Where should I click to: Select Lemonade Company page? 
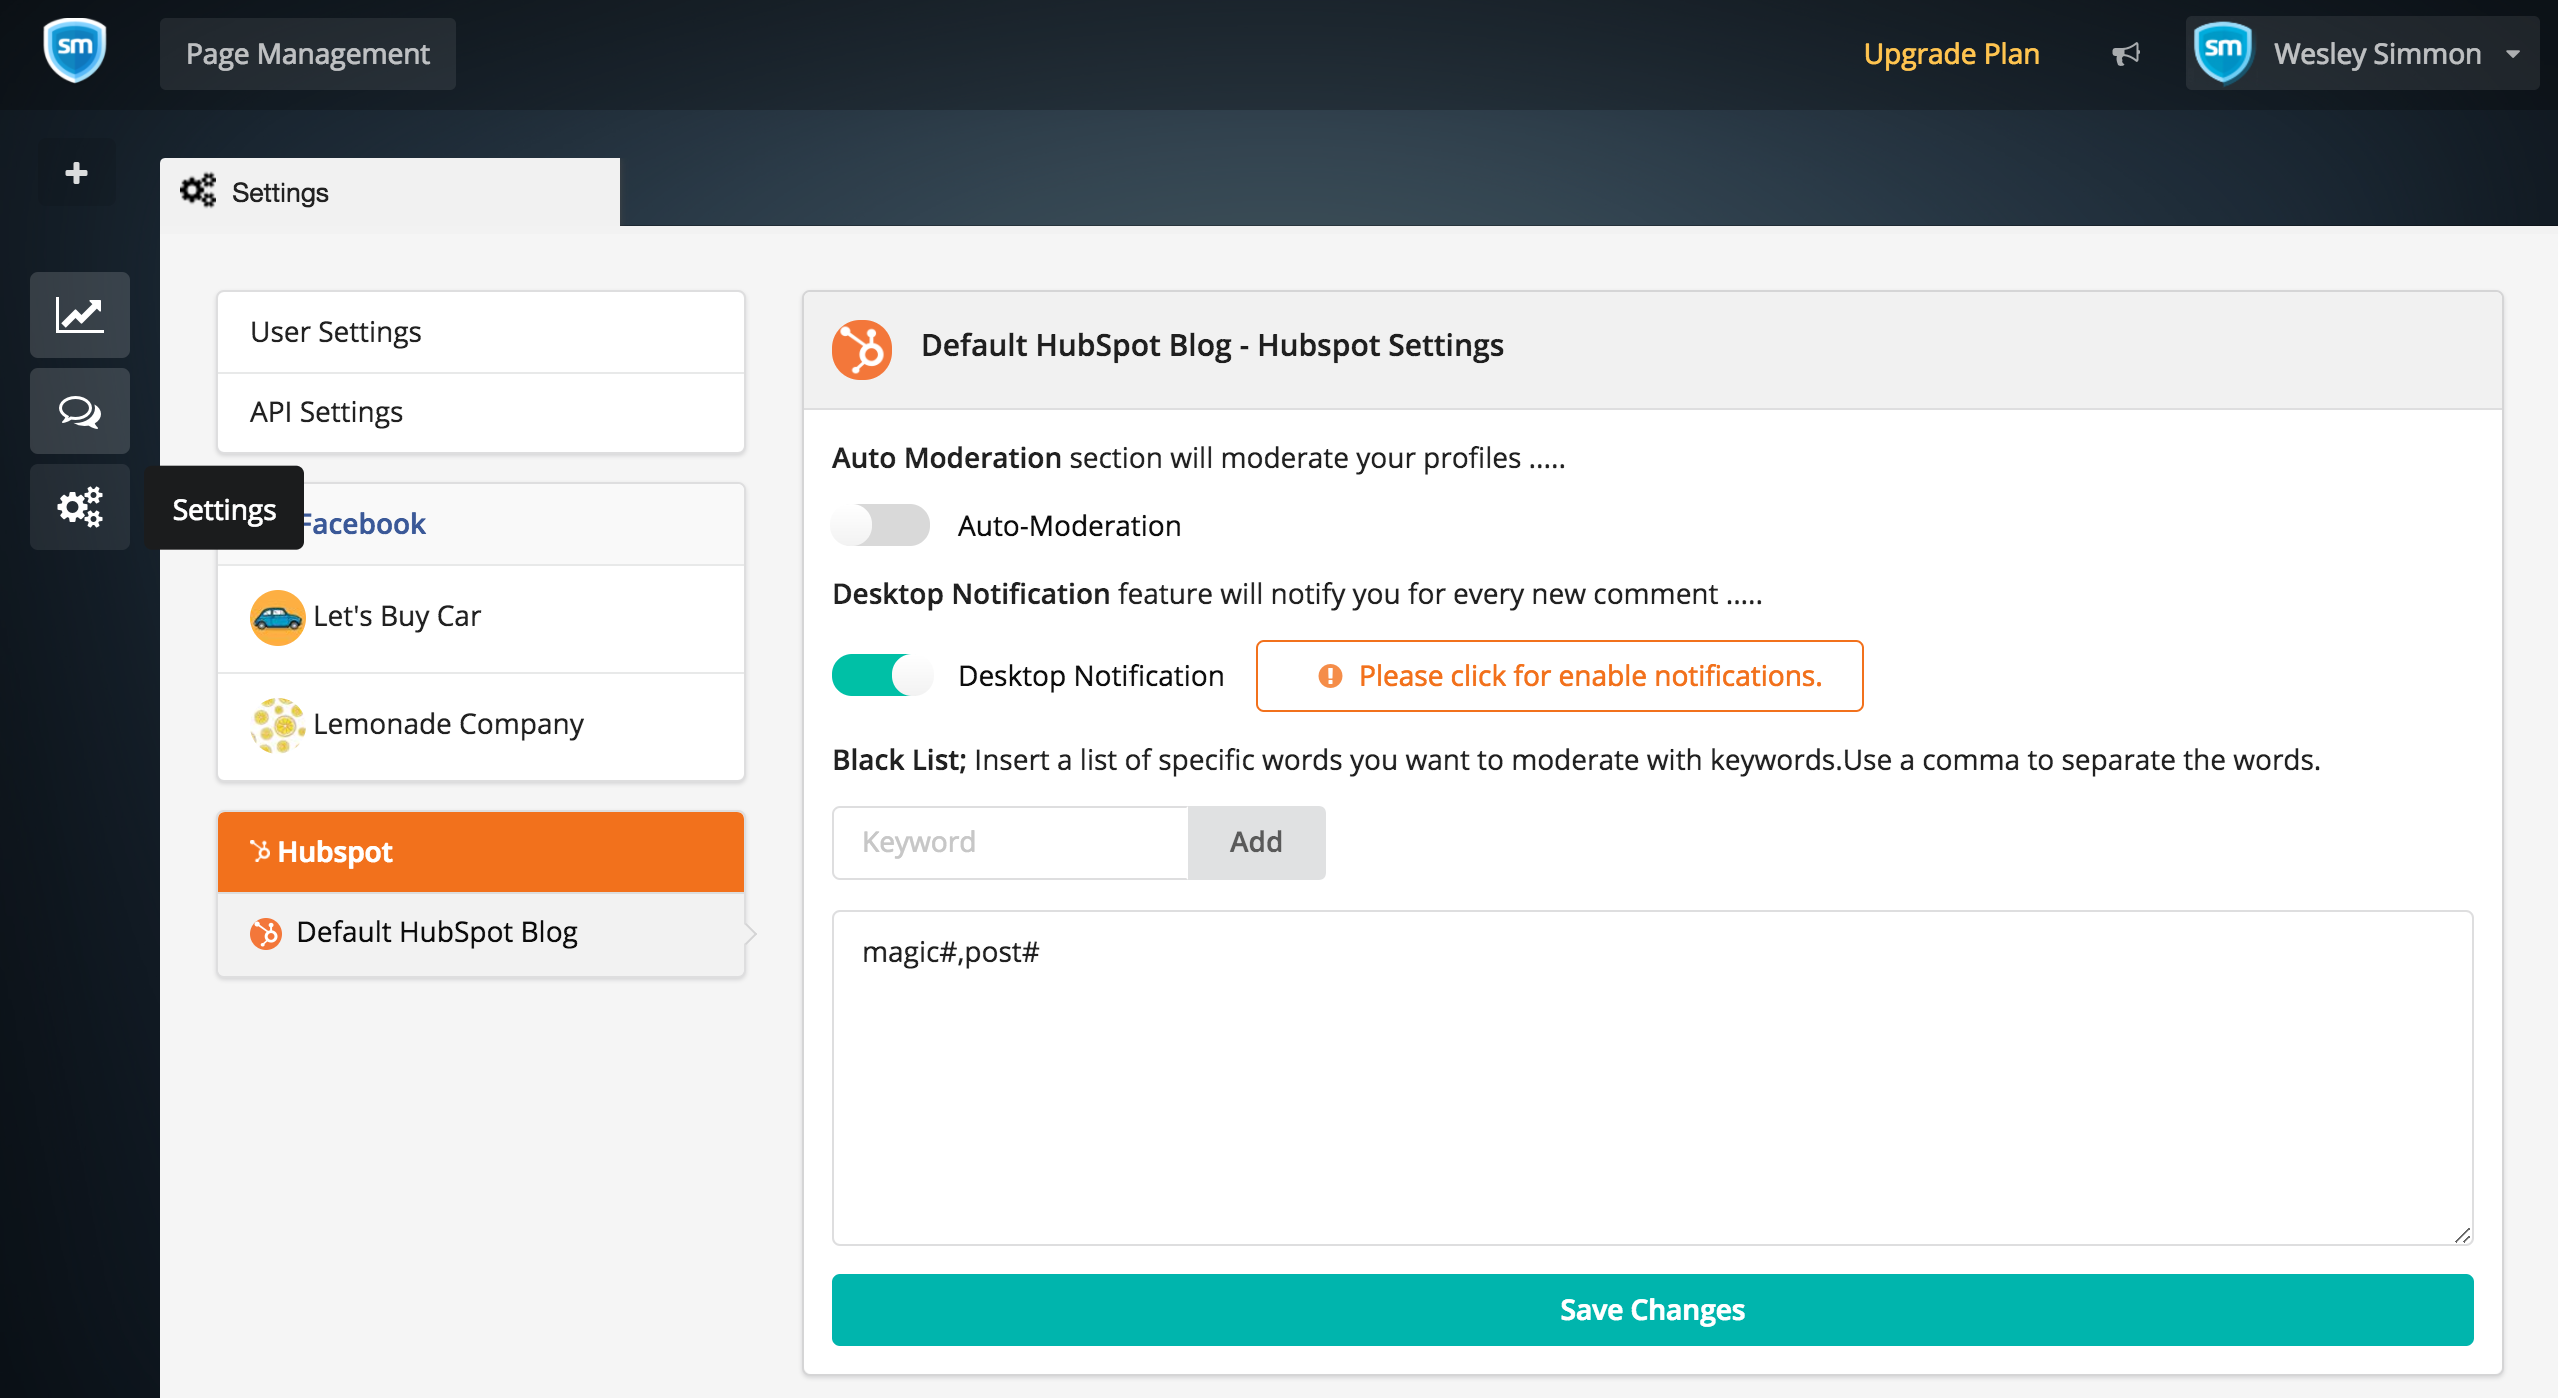click(481, 726)
